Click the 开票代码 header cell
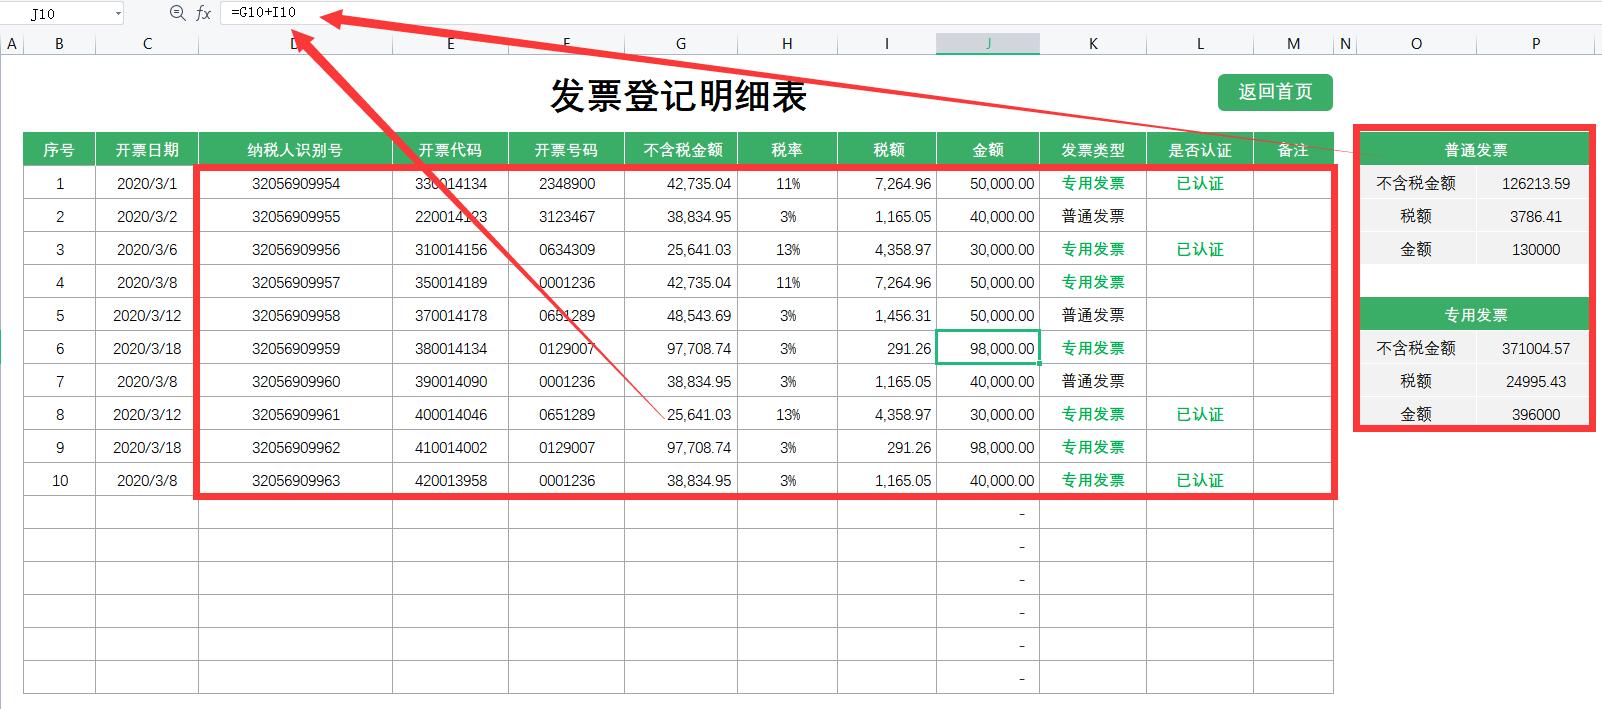1602x709 pixels. point(450,149)
